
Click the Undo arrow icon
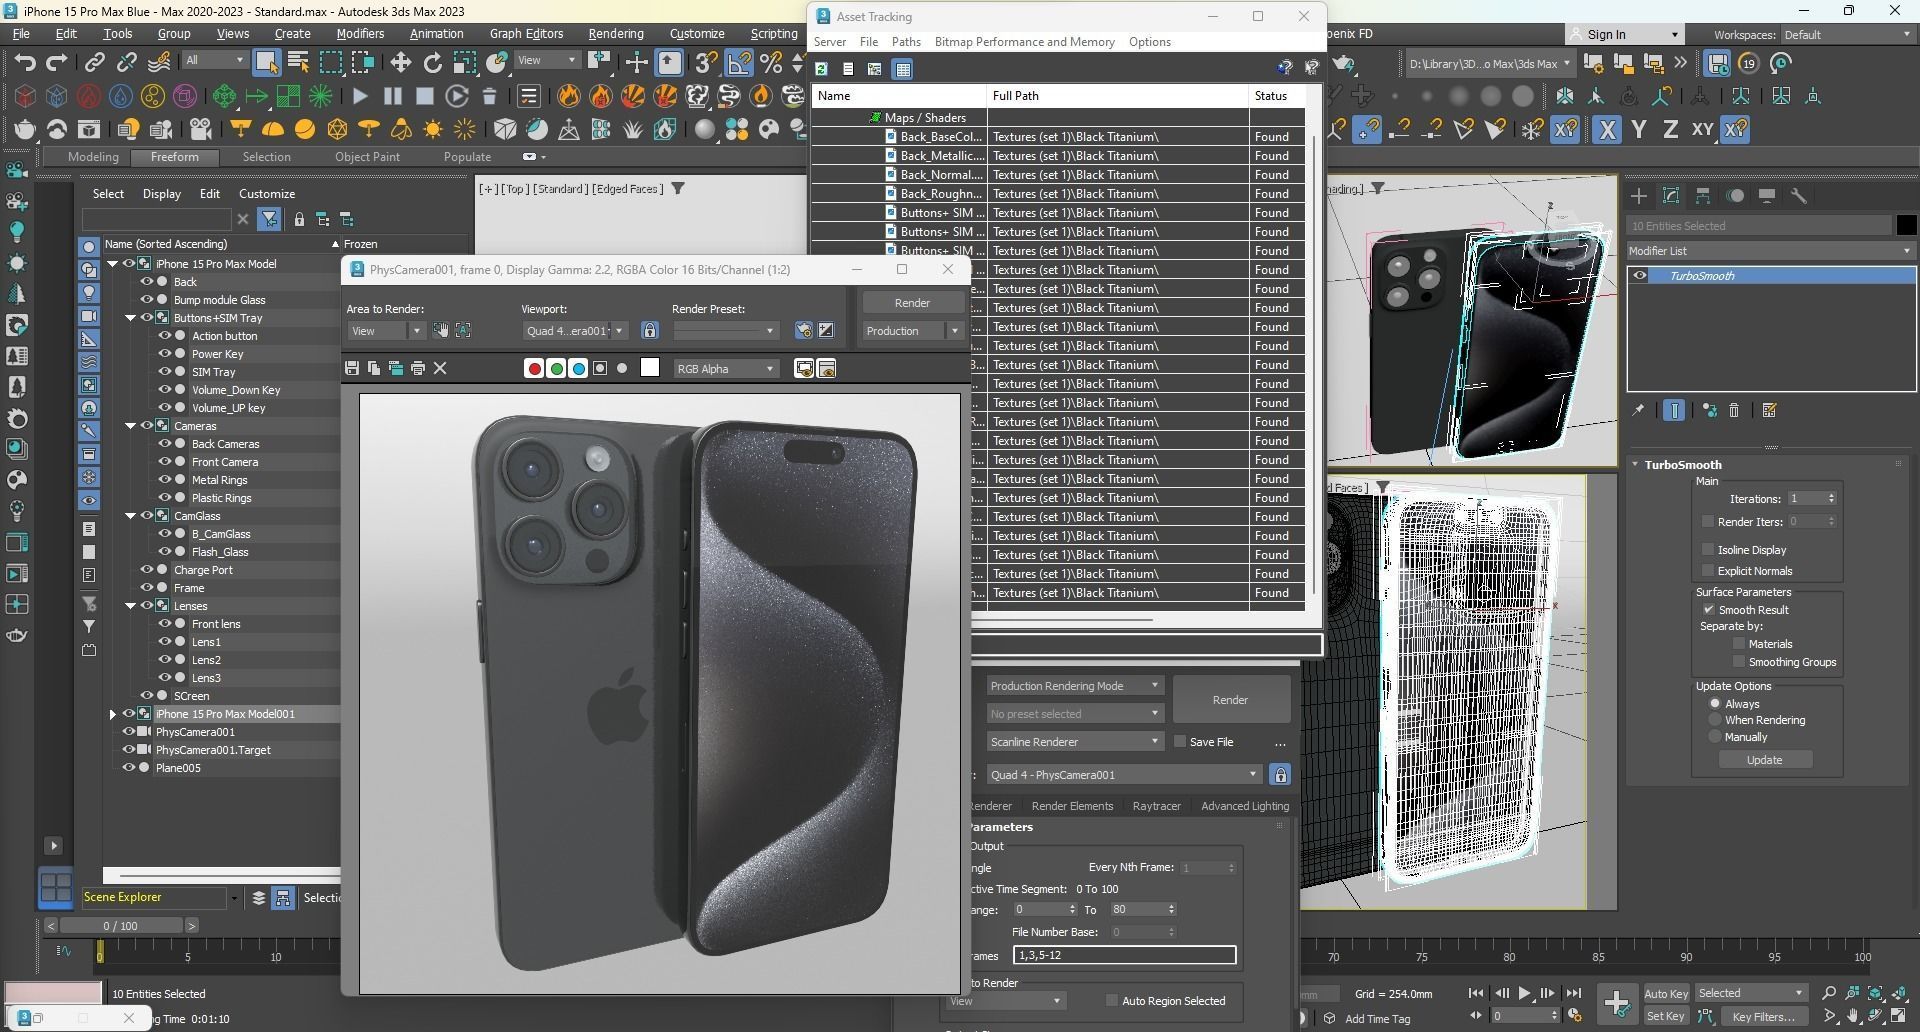pyautogui.click(x=25, y=63)
